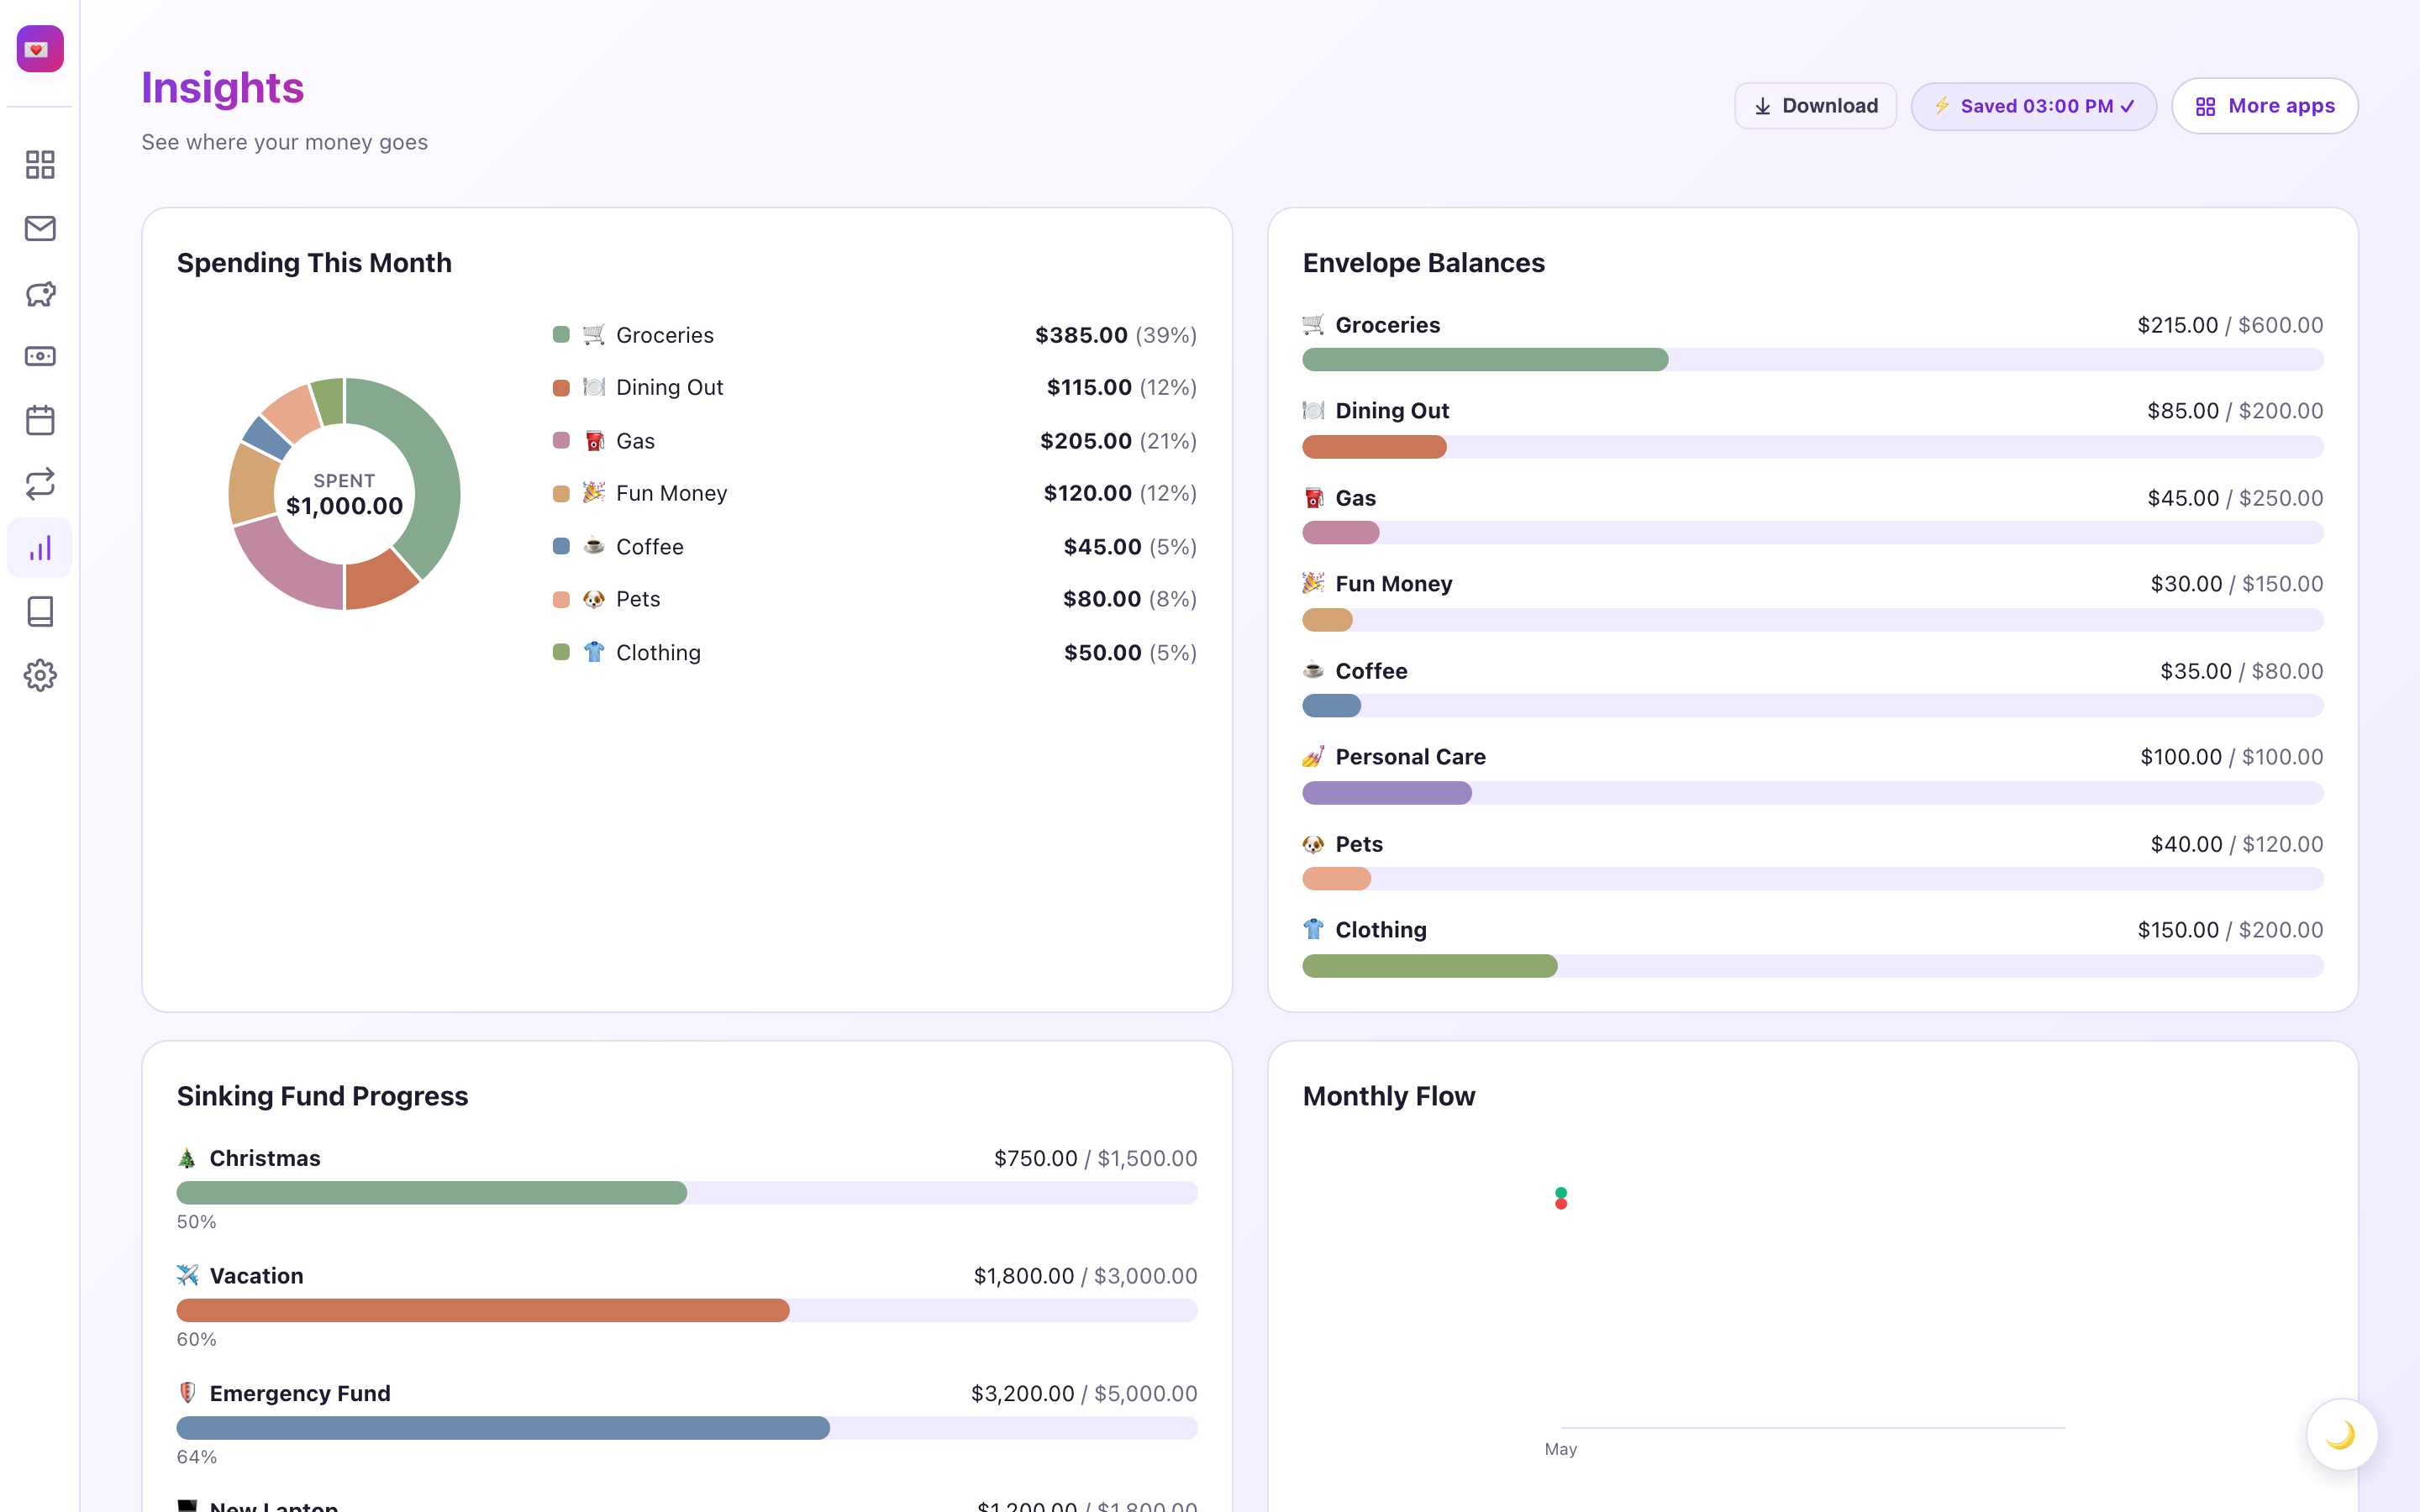The image size is (2420, 1512).
Task: Click the Clothing envelope balance bar
Action: click(x=1812, y=966)
